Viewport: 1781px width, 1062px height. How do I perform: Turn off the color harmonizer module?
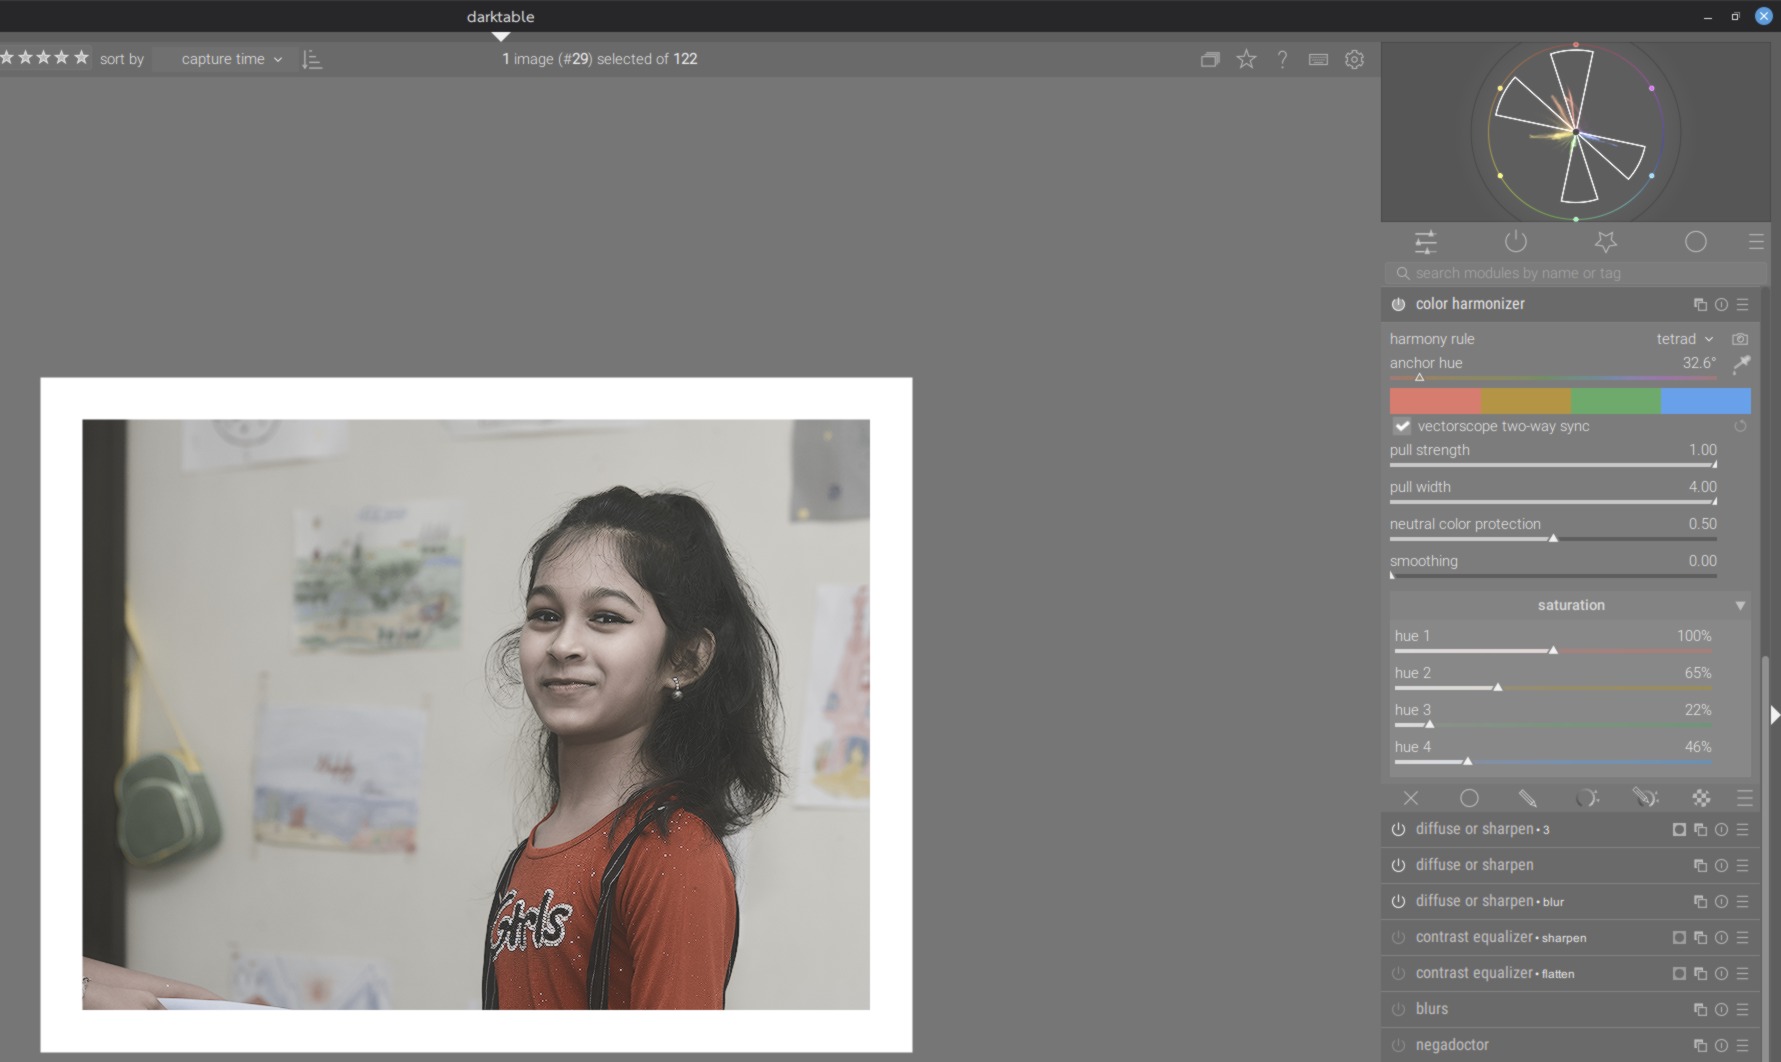point(1398,305)
